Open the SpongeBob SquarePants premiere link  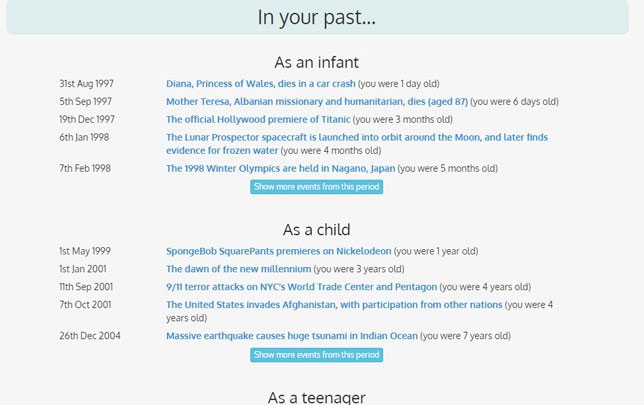[278, 251]
